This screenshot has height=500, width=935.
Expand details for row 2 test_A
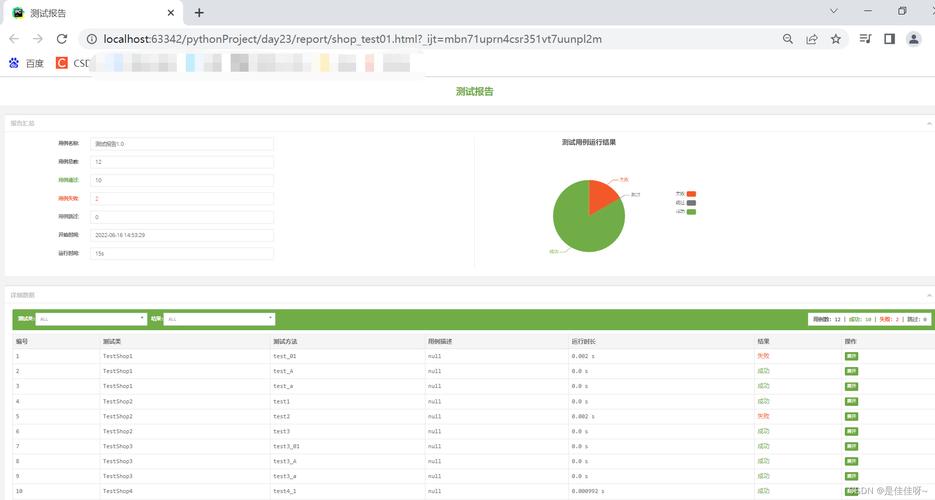pos(852,371)
